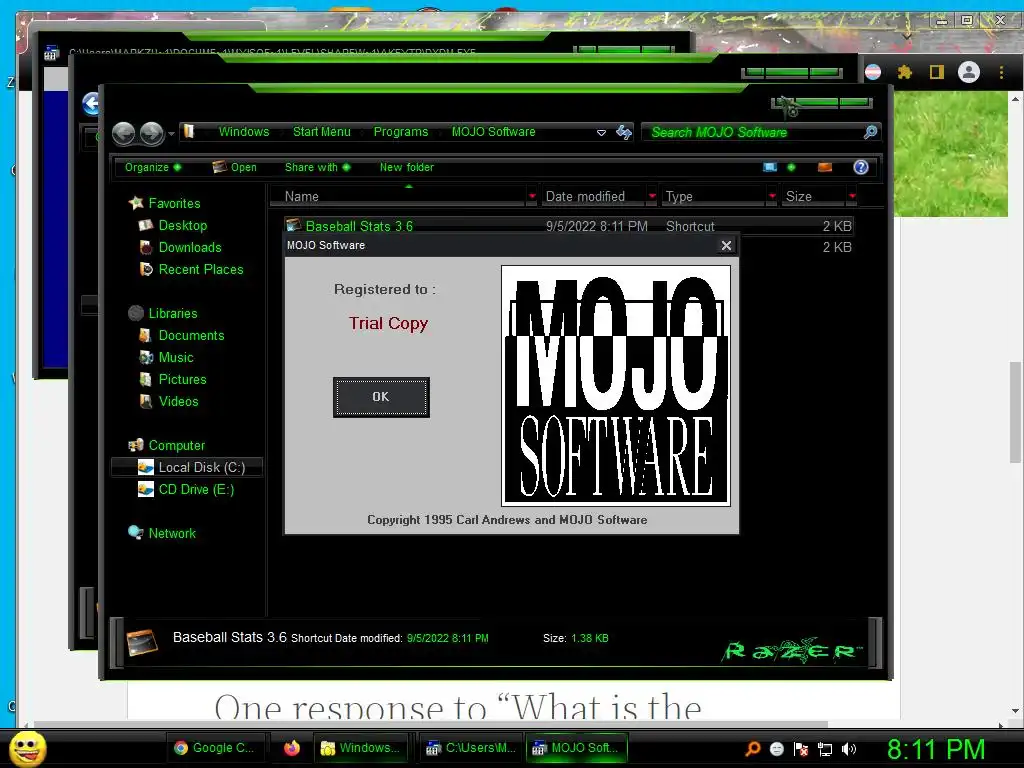Screen dimensions: 1024x768
Task: Open the Music library
Action: 176,357
